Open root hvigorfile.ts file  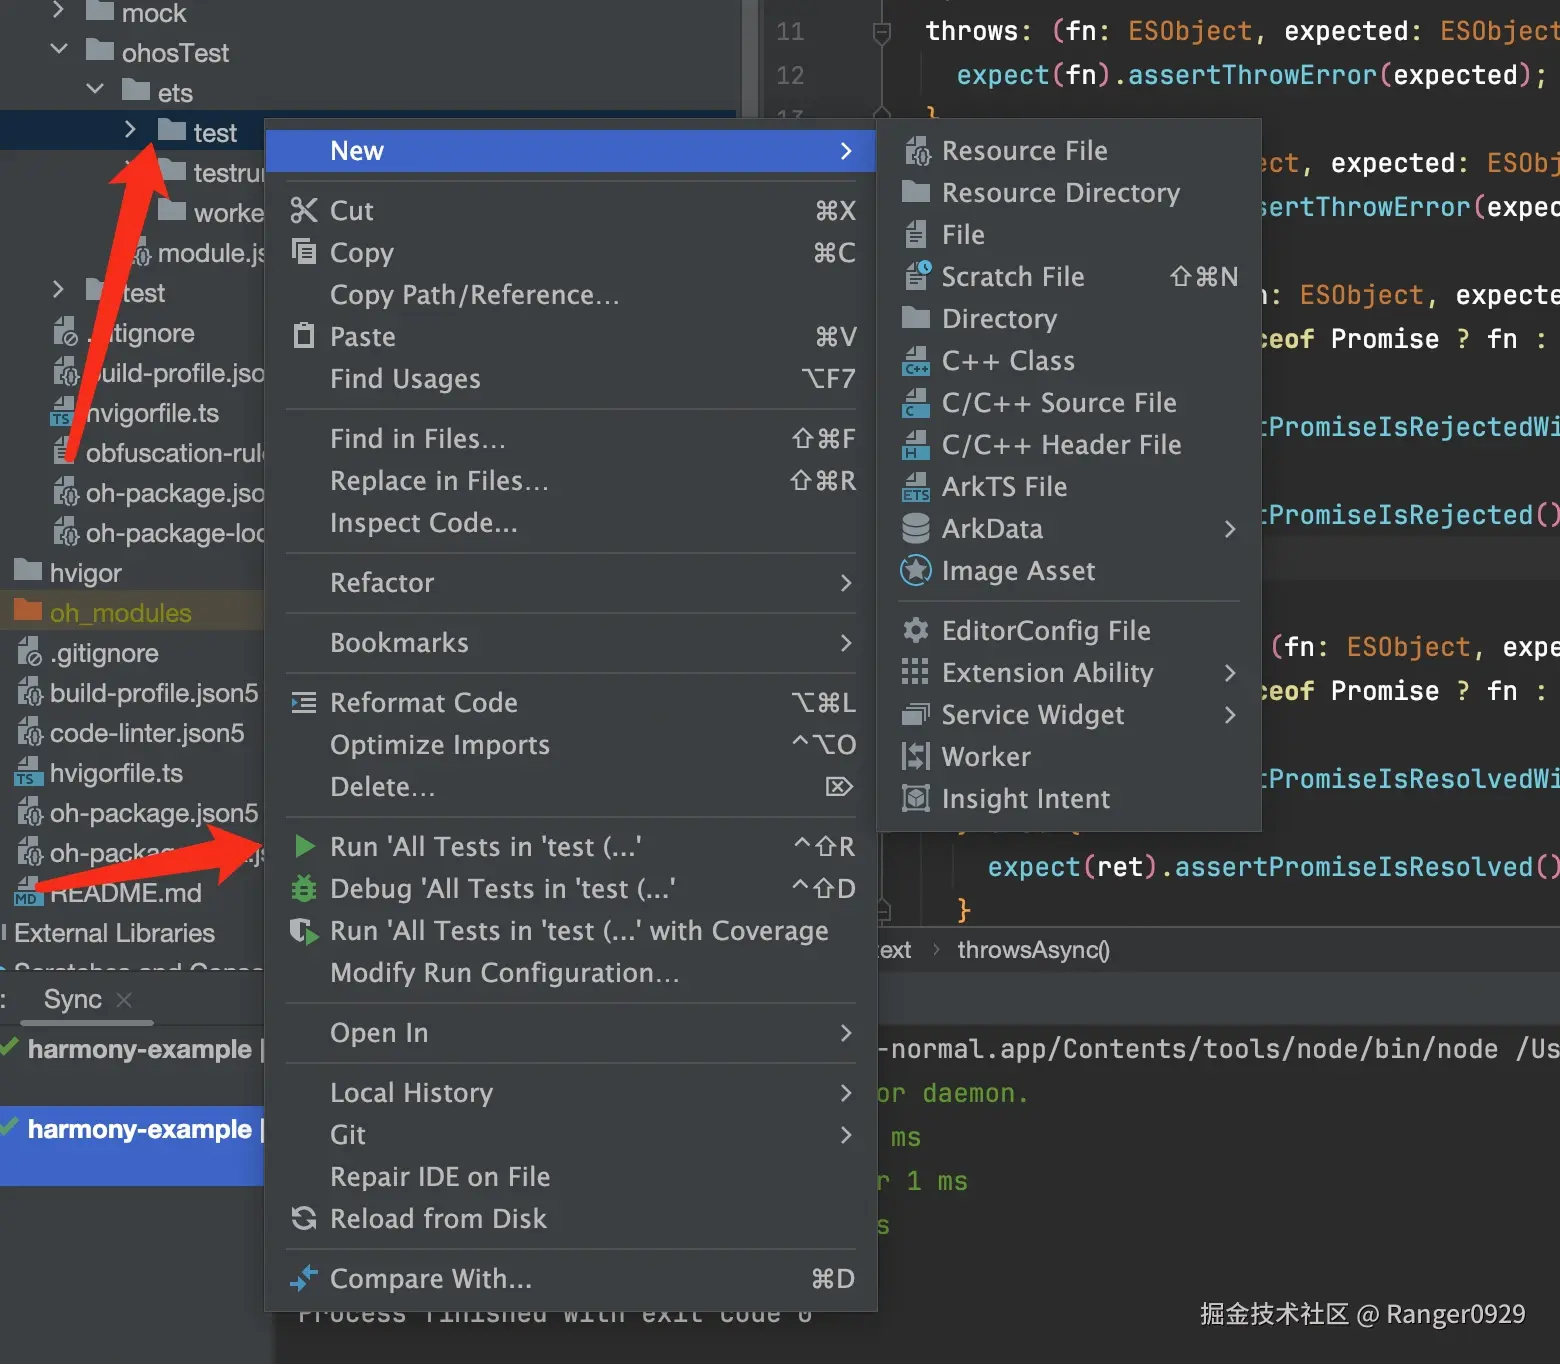click(x=116, y=772)
